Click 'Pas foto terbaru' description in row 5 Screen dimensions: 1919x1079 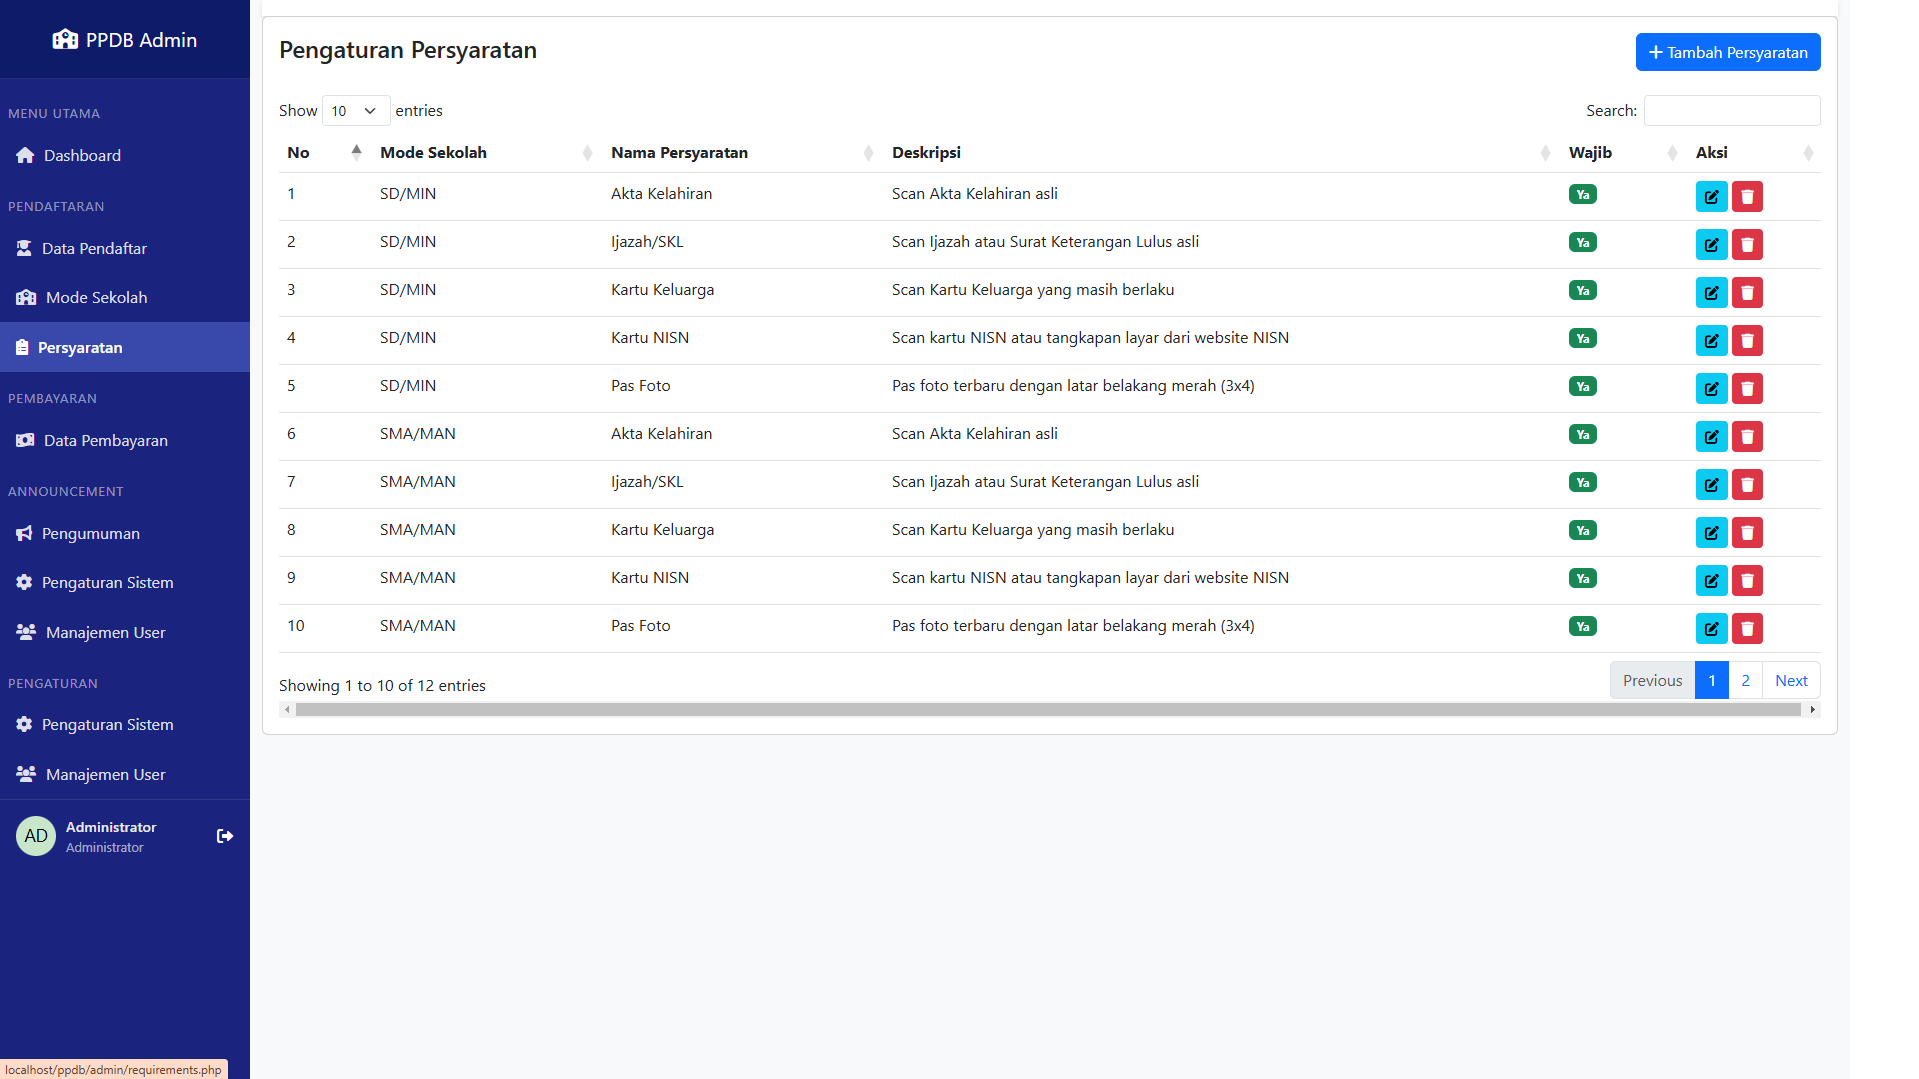[x=1073, y=386]
